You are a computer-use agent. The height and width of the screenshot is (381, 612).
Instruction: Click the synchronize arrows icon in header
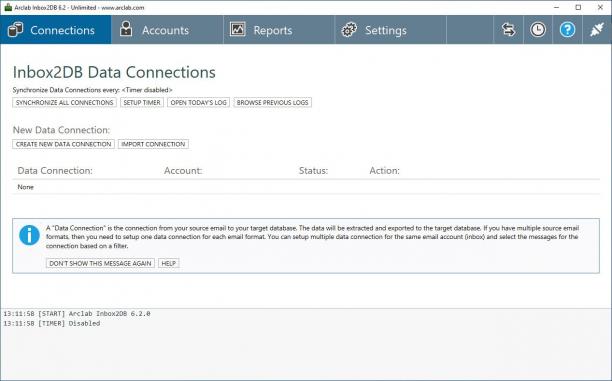click(508, 30)
